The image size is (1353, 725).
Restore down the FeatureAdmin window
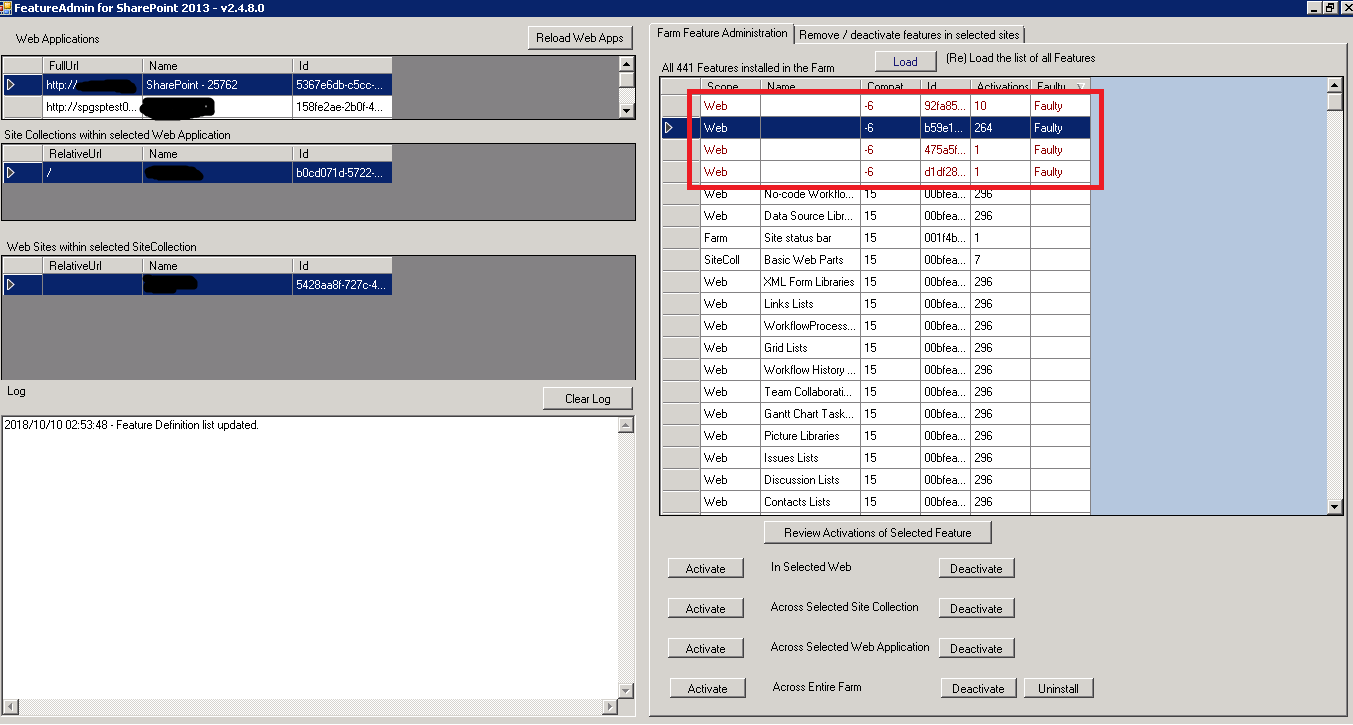[x=1329, y=7]
